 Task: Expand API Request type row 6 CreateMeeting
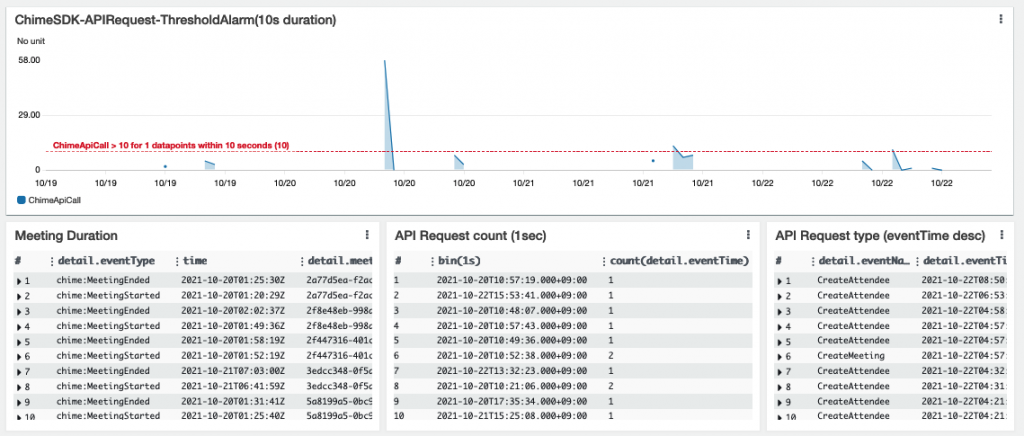(780, 356)
